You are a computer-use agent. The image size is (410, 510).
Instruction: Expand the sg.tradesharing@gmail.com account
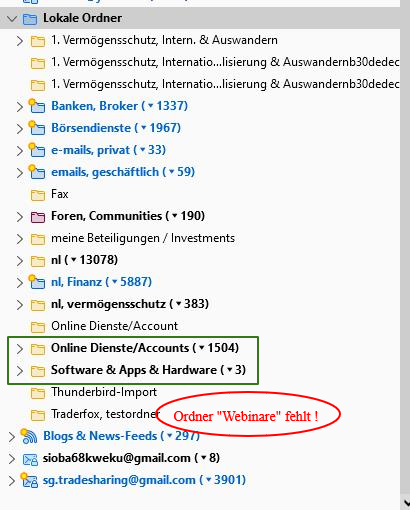click(x=12, y=481)
